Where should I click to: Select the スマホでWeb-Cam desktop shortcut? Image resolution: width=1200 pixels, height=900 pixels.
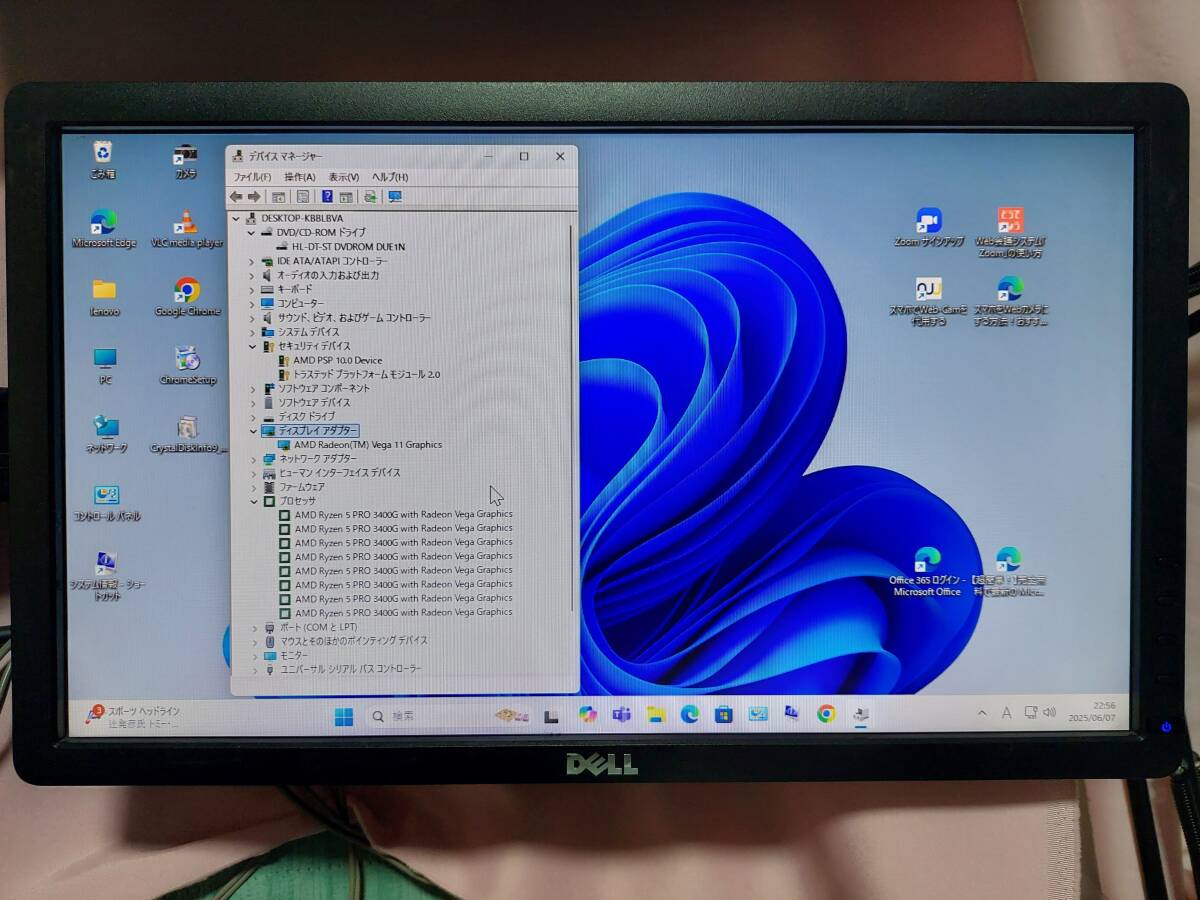tap(929, 302)
